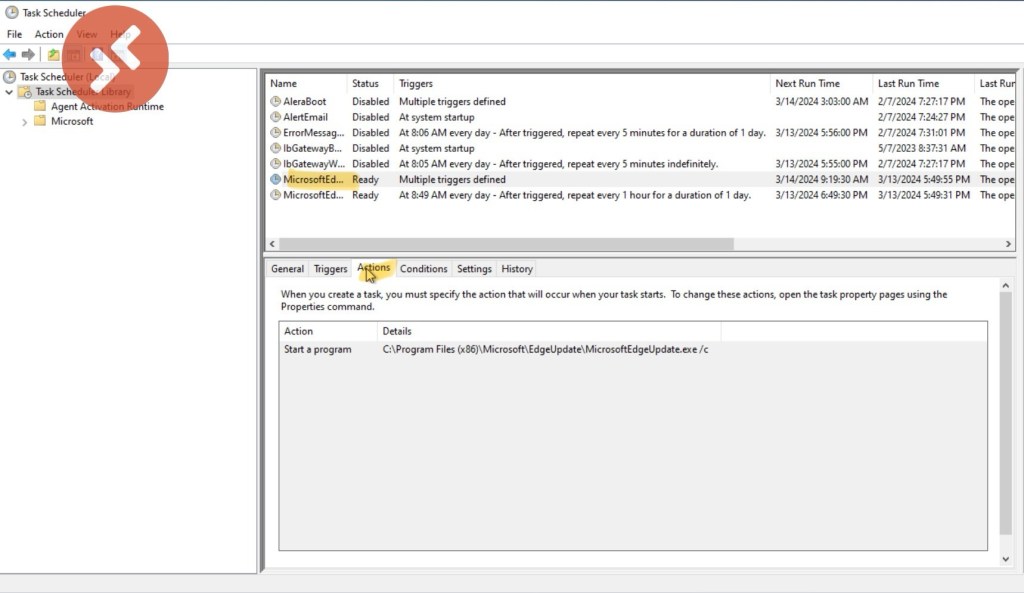Click the Forward arrow toolbar icon
1024x593 pixels.
click(x=28, y=54)
